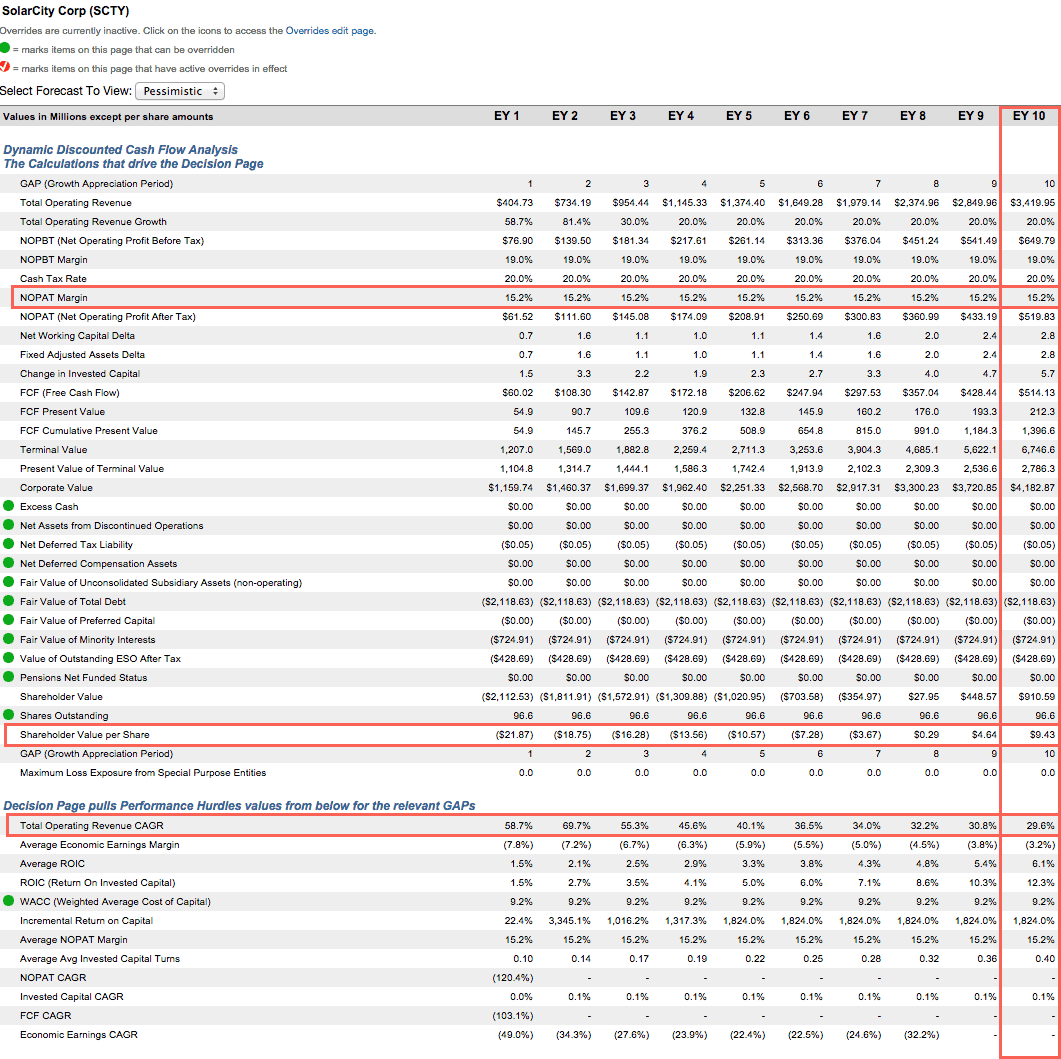Click the green override icon beside Excess Cash
This screenshot has width=1061, height=1059.
tap(8, 505)
